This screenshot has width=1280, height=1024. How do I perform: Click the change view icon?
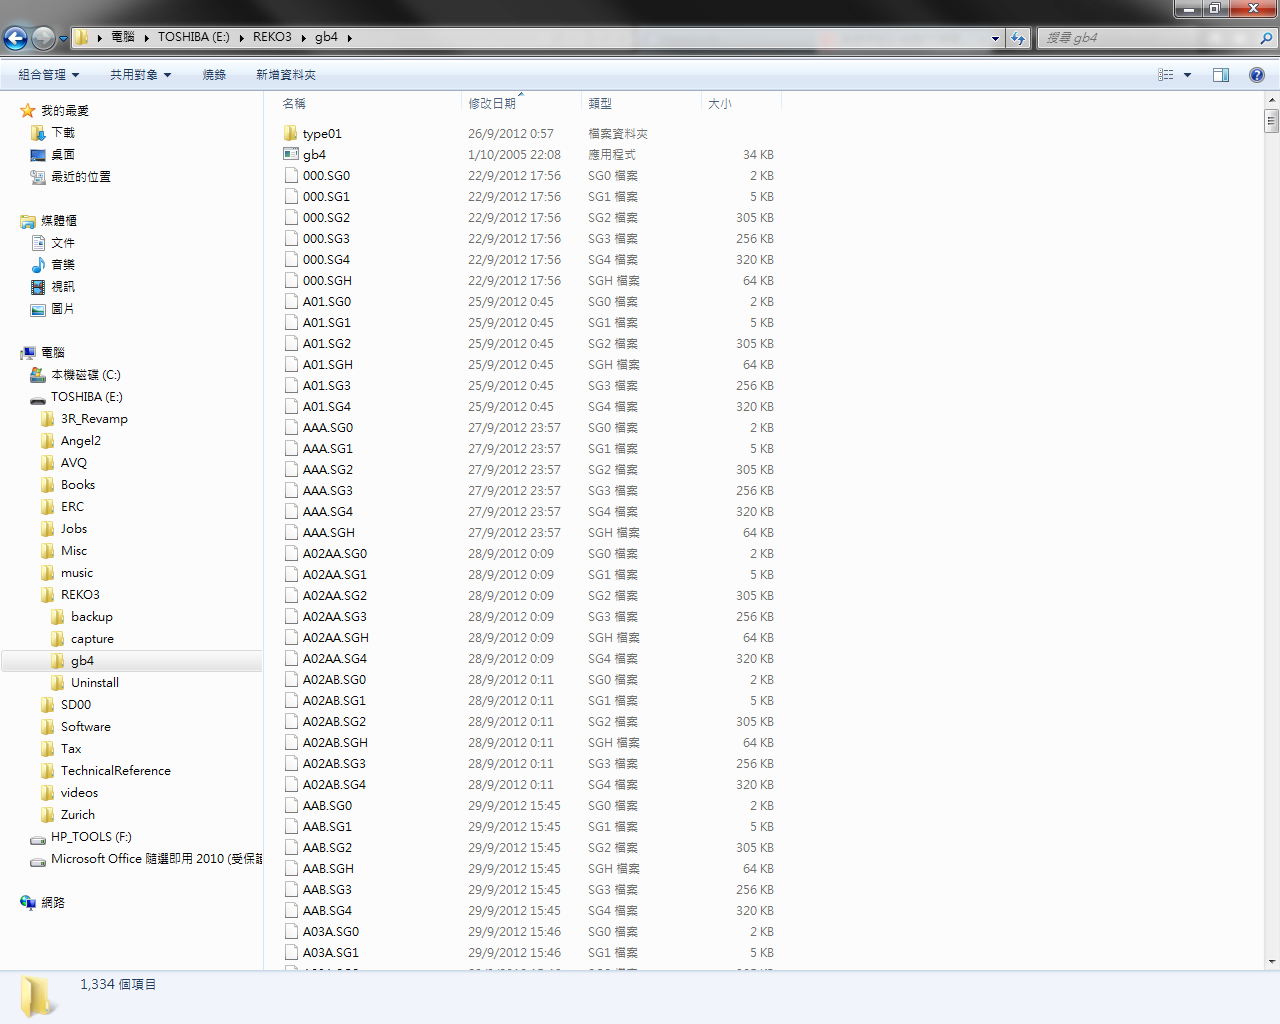click(1166, 75)
